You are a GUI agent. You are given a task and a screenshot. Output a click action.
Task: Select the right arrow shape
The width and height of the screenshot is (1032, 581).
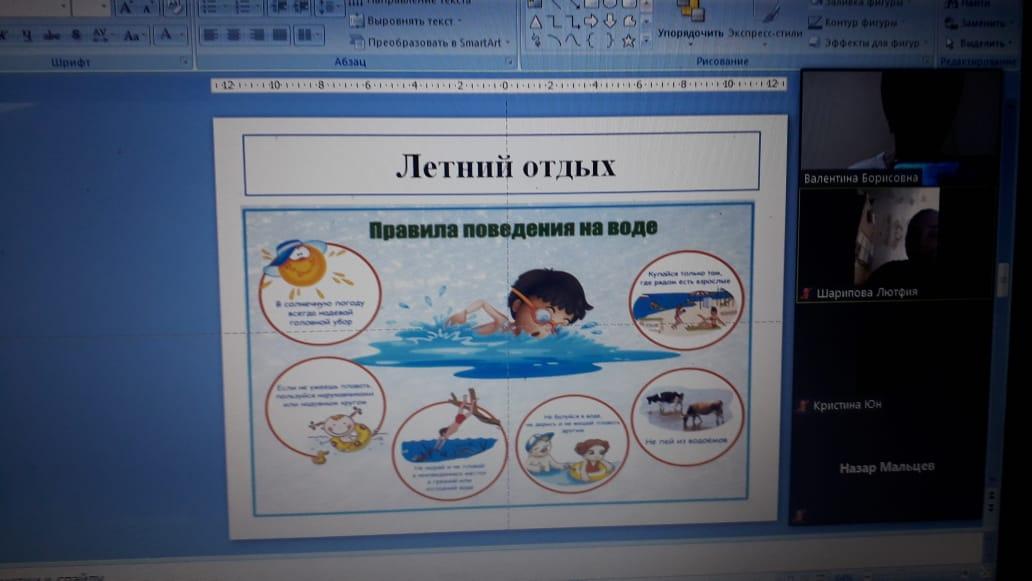pos(591,21)
